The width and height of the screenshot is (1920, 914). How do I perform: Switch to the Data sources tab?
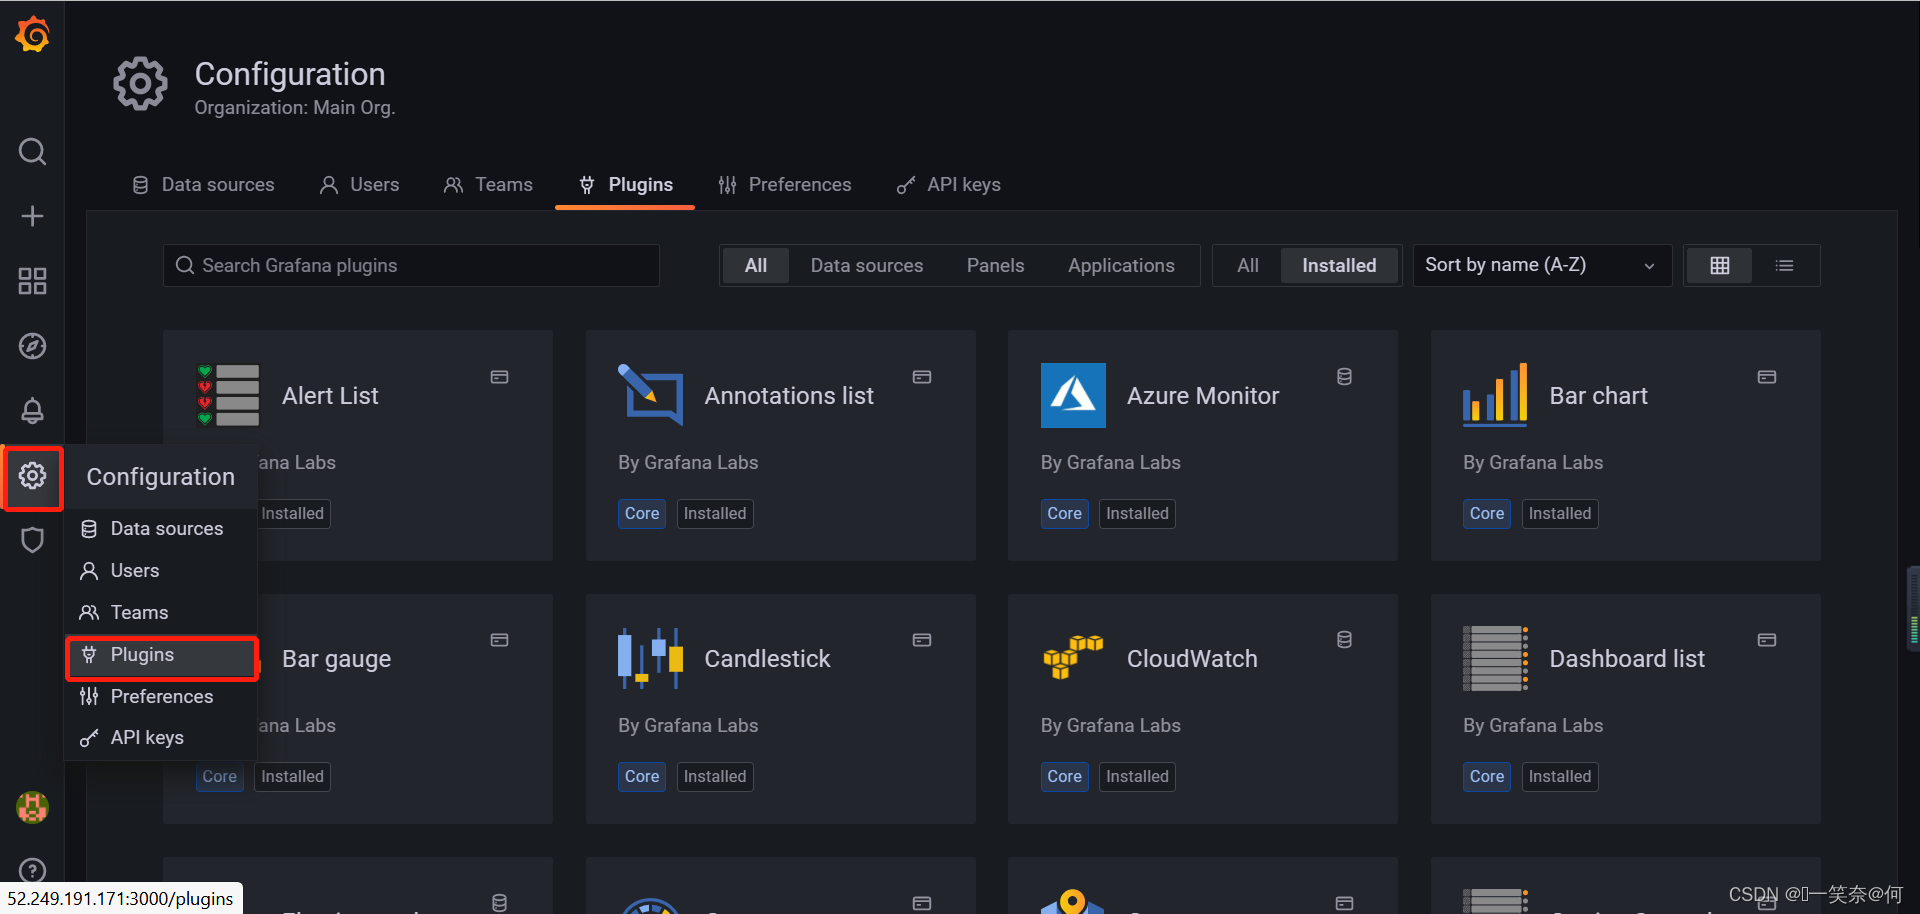tap(204, 185)
